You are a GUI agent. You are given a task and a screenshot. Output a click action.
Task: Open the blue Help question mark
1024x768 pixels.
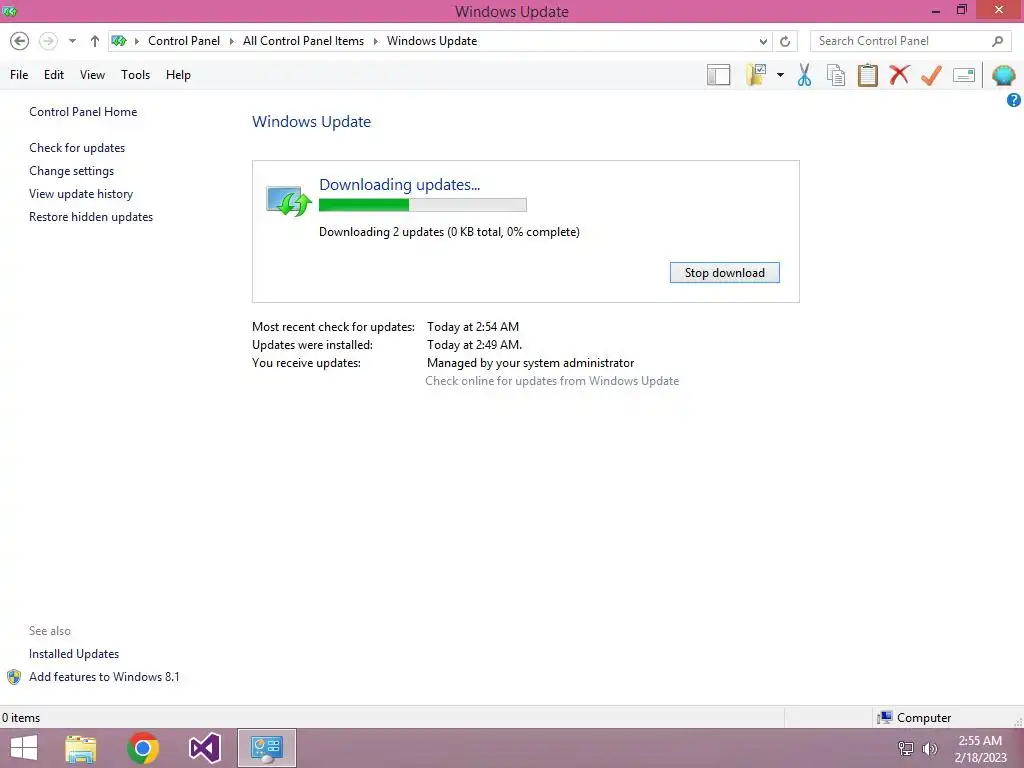[1014, 100]
